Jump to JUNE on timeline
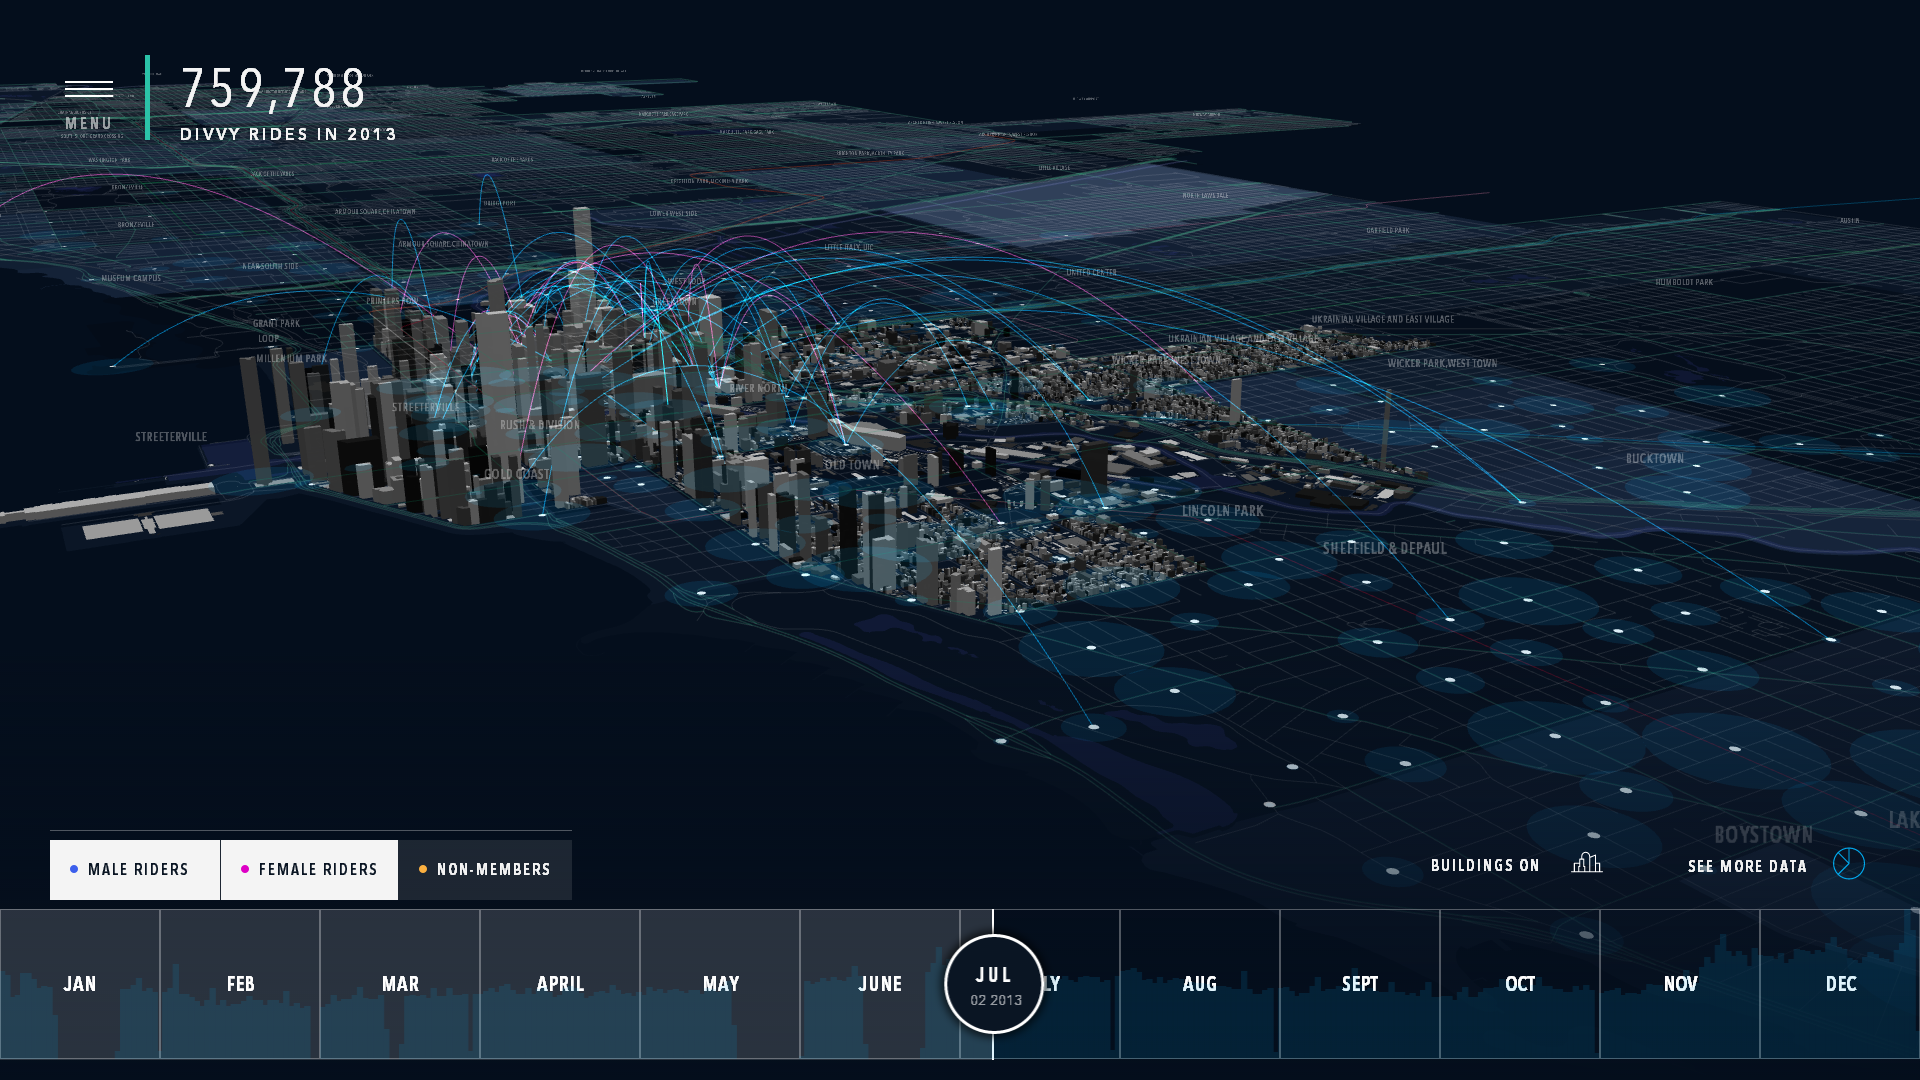 pyautogui.click(x=880, y=984)
